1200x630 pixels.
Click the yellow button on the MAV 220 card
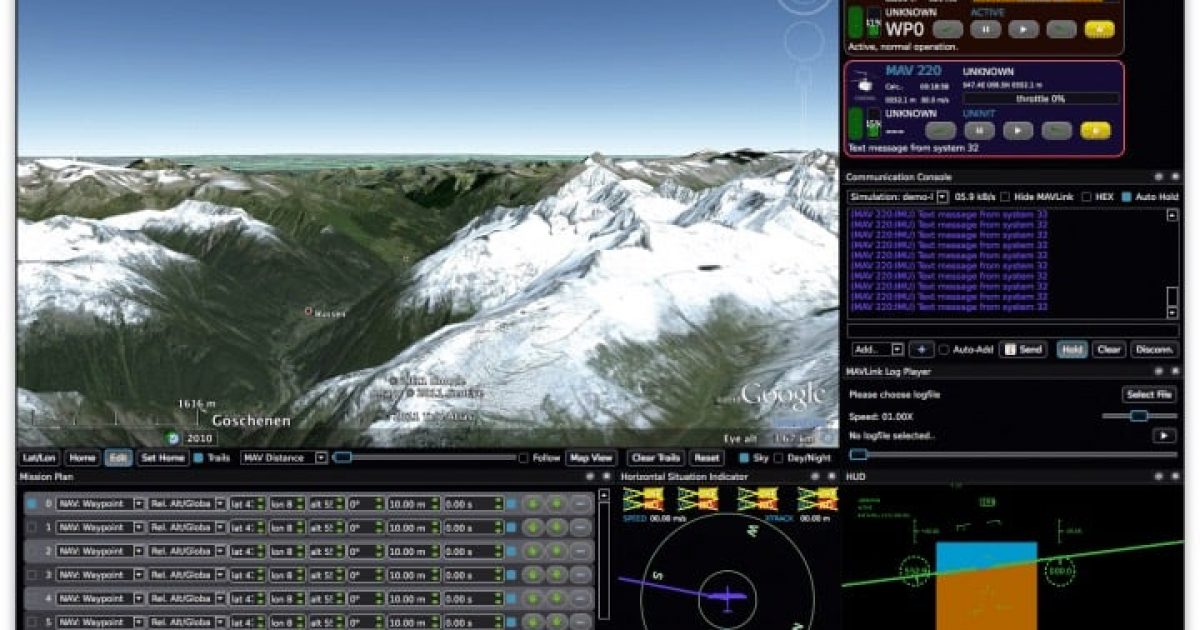(1096, 130)
